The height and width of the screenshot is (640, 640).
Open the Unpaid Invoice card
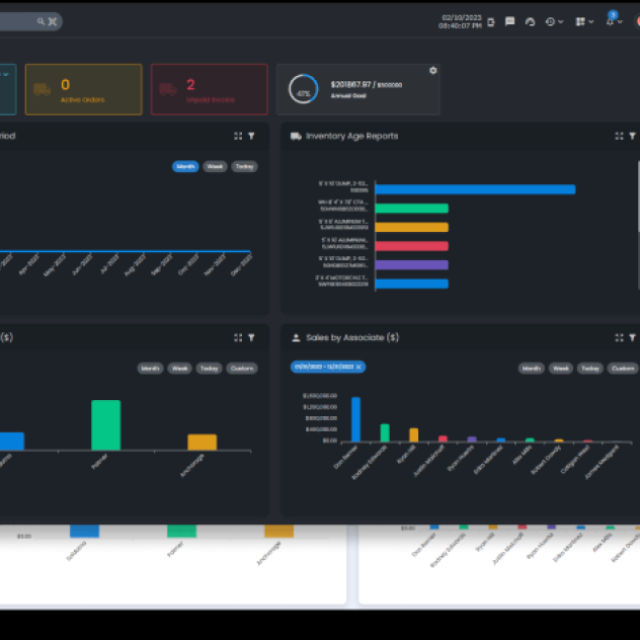point(209,89)
